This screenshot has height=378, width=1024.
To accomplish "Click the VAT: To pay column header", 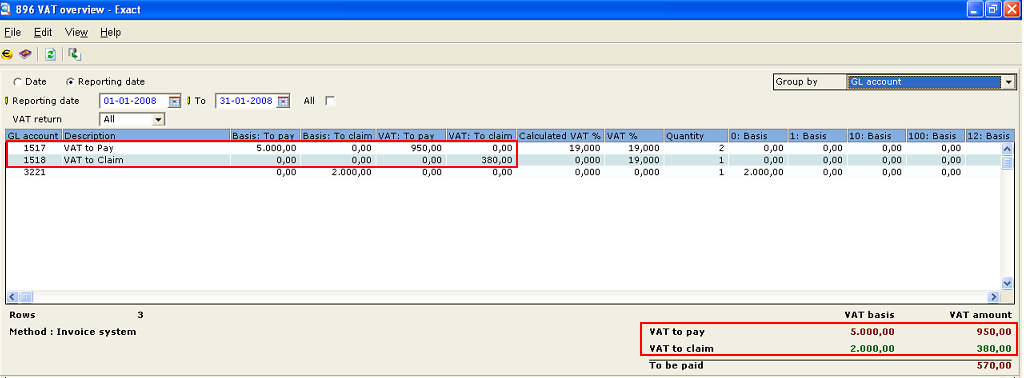I will click(x=411, y=136).
